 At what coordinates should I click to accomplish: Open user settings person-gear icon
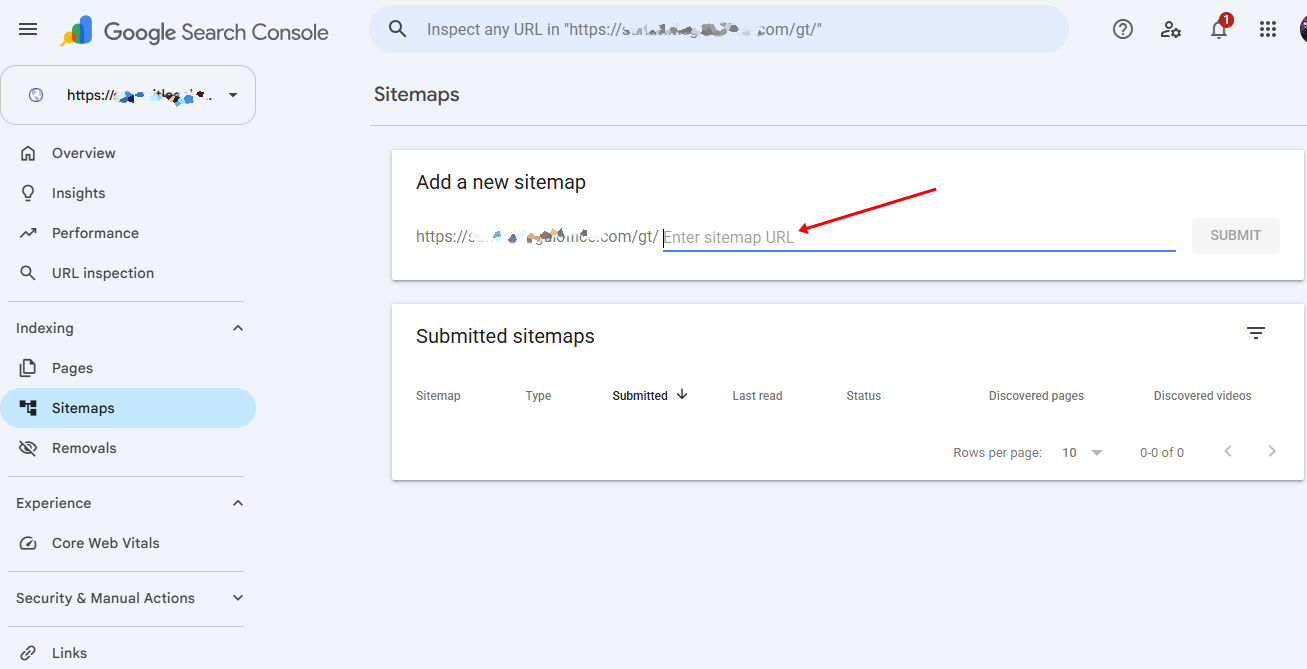(1171, 29)
